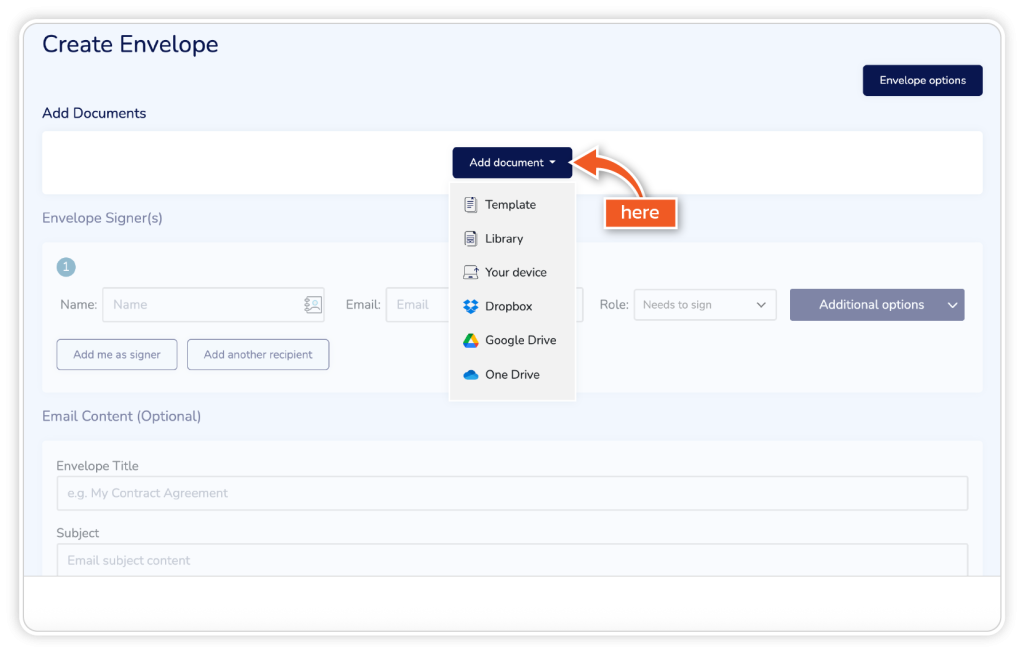Open Envelope options button

pyautogui.click(x=922, y=81)
